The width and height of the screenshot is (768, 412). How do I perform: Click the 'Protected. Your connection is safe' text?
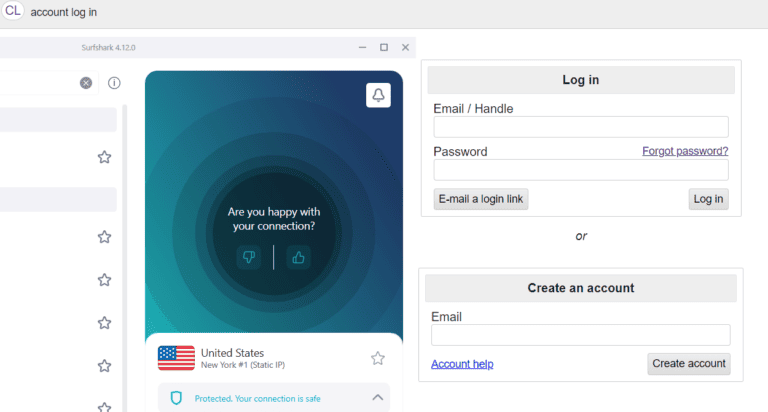[258, 398]
